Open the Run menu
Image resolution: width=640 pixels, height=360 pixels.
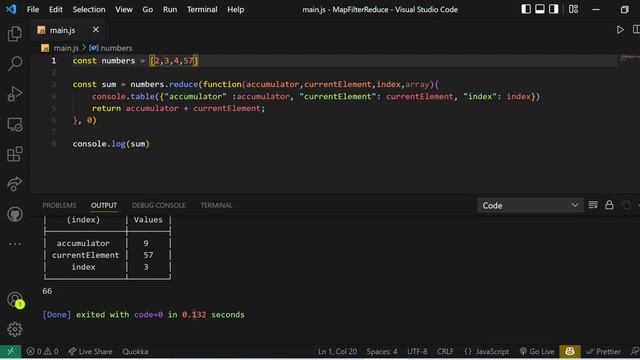click(x=170, y=9)
